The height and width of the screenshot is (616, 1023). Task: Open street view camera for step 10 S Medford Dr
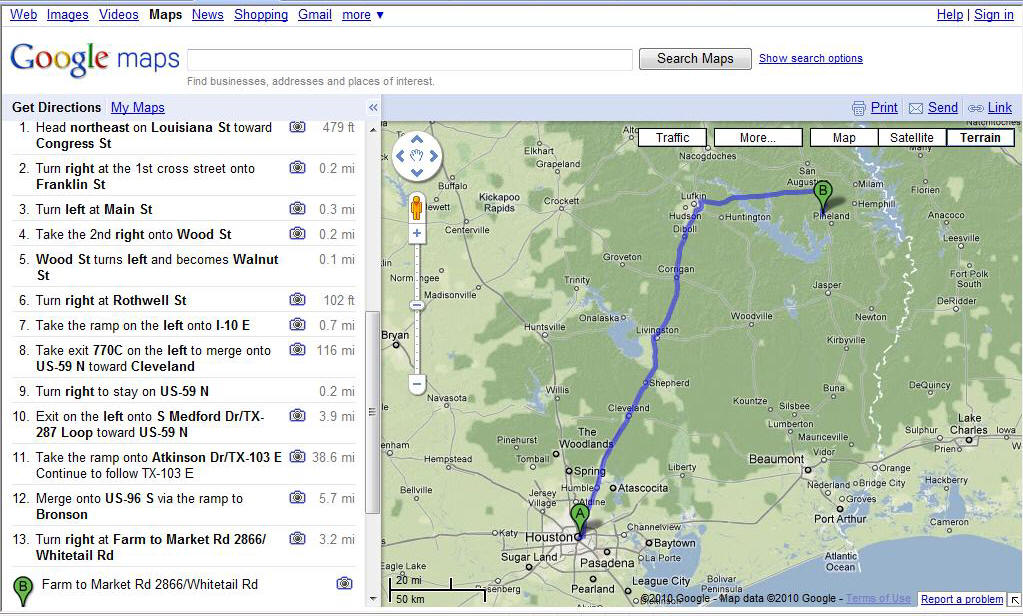click(298, 416)
